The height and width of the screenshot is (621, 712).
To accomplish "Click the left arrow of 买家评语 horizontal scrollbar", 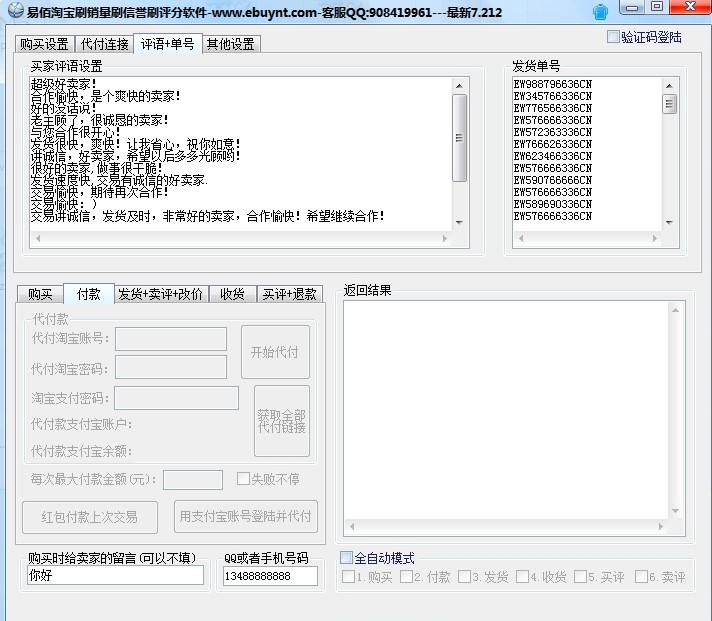I will pyautogui.click(x=38, y=238).
